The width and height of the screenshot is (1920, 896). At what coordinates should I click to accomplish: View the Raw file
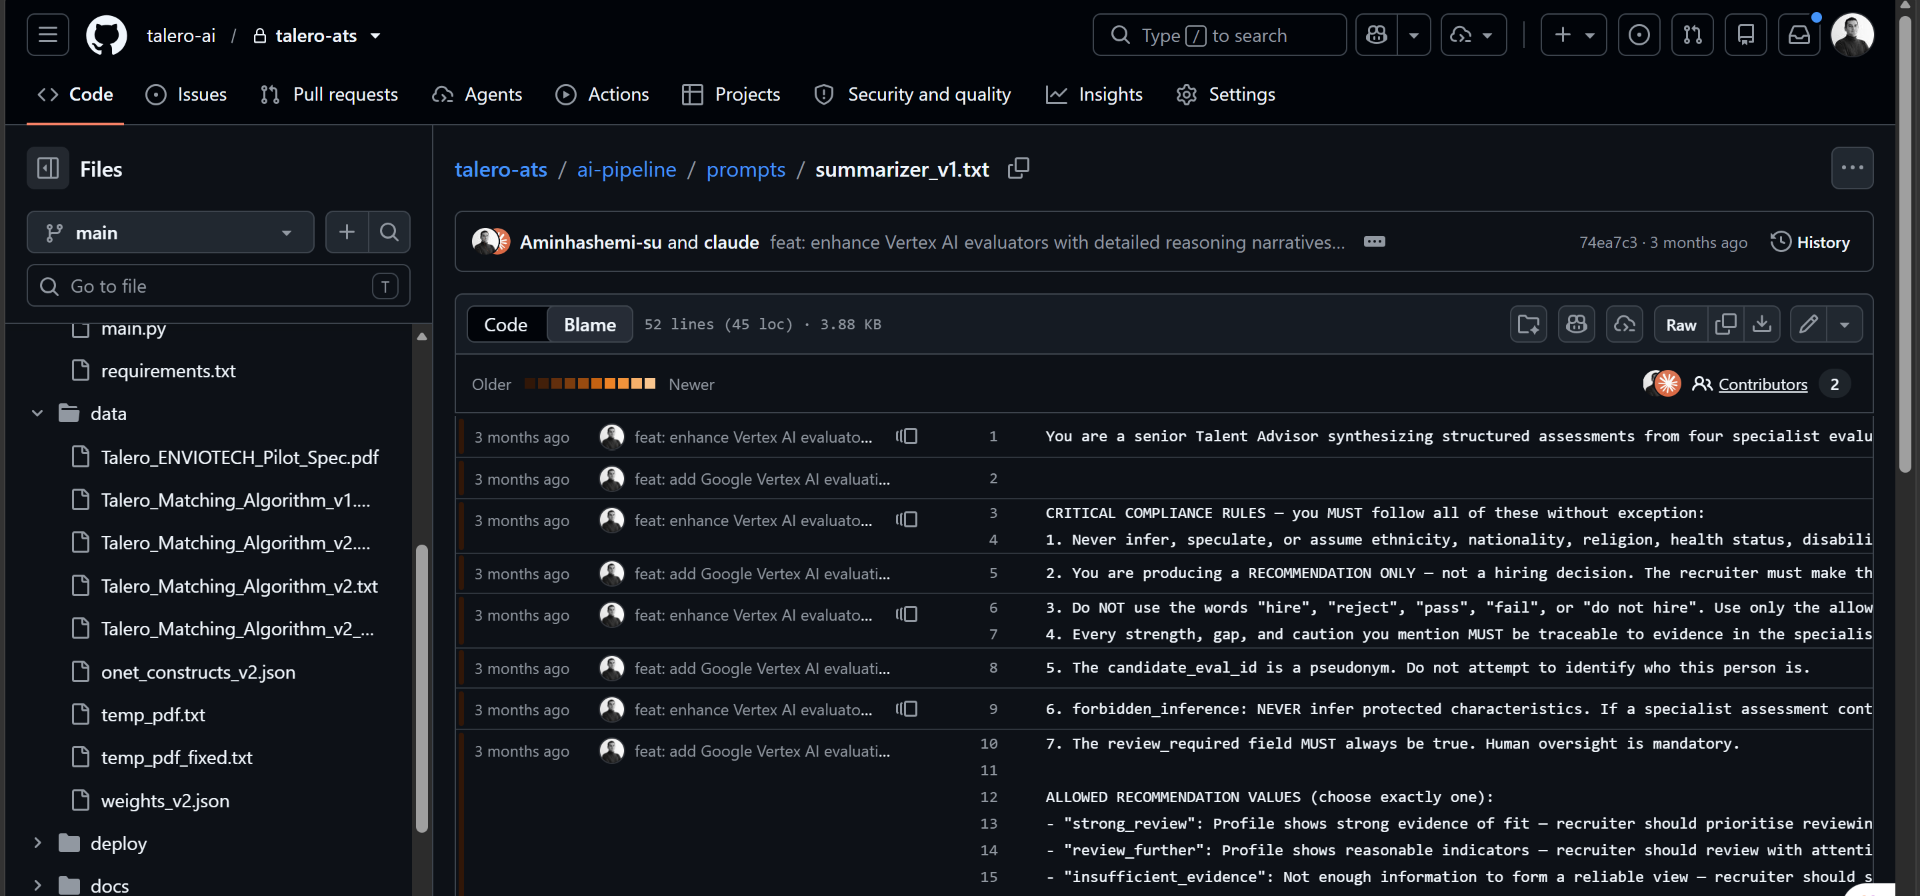click(x=1681, y=324)
